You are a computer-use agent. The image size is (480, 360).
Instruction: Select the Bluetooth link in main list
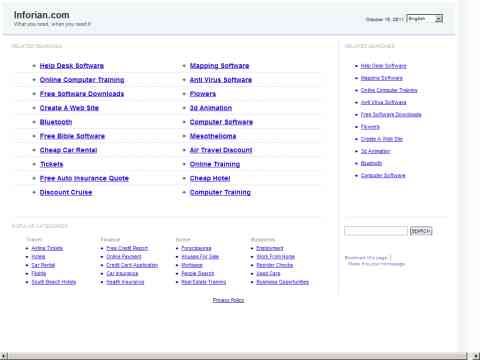pyautogui.click(x=56, y=122)
